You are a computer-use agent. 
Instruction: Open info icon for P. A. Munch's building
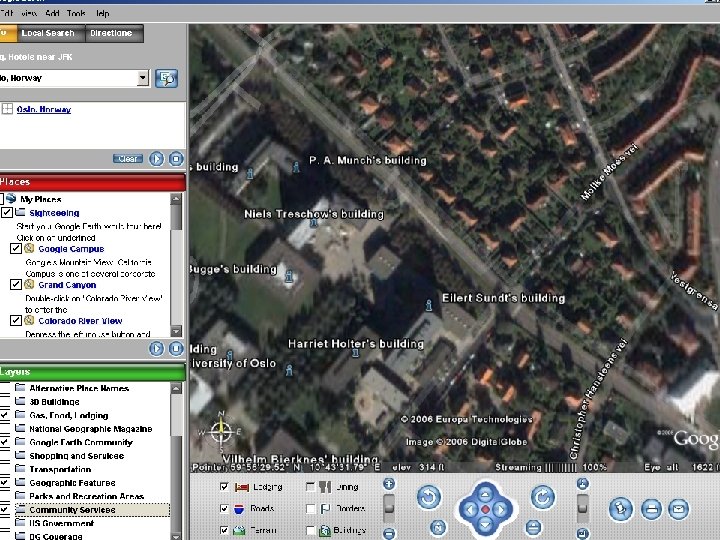pyautogui.click(x=296, y=167)
